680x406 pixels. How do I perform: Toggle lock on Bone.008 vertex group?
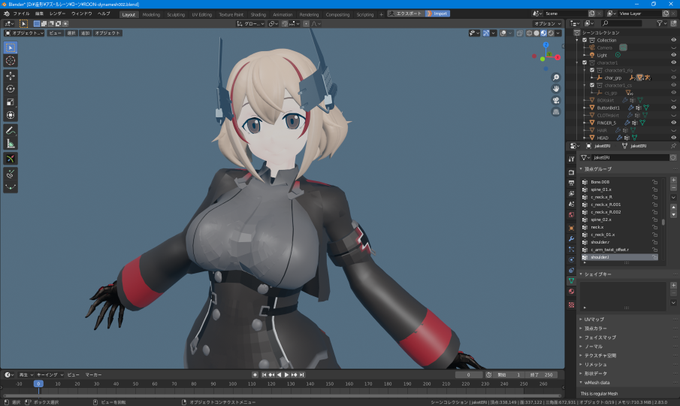(655, 182)
